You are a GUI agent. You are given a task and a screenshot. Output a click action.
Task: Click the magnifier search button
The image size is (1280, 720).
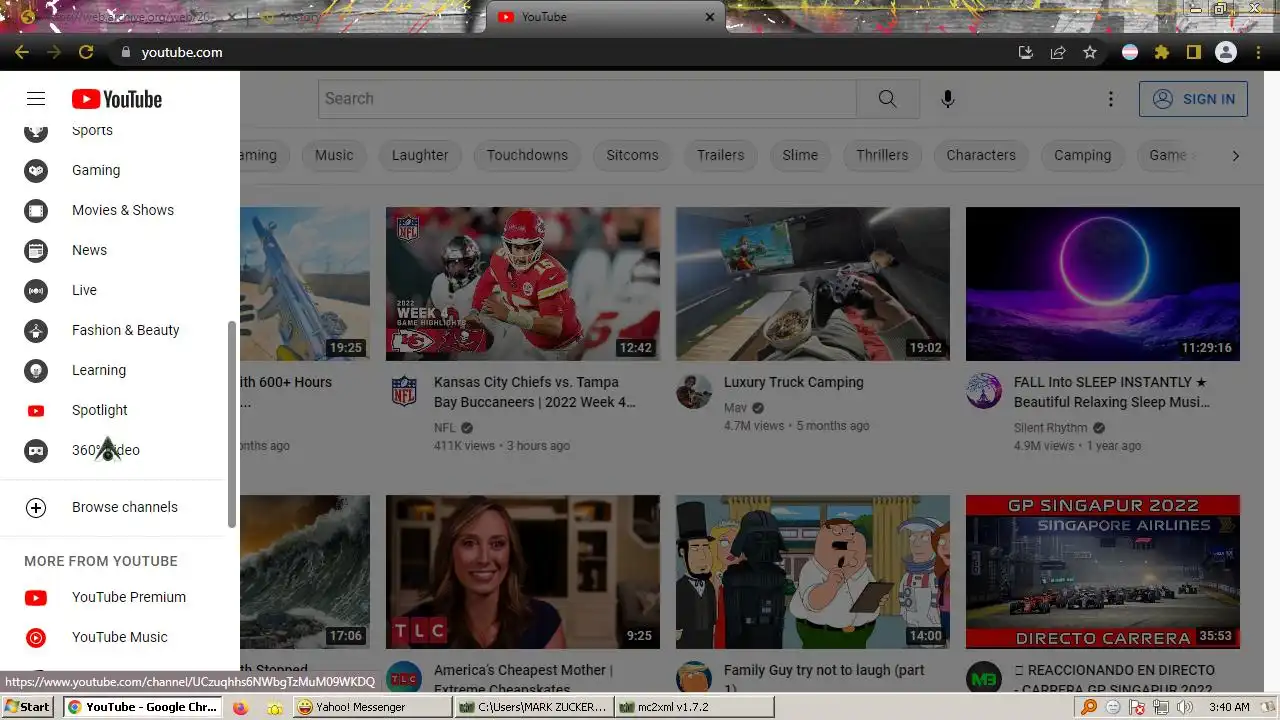pos(887,99)
